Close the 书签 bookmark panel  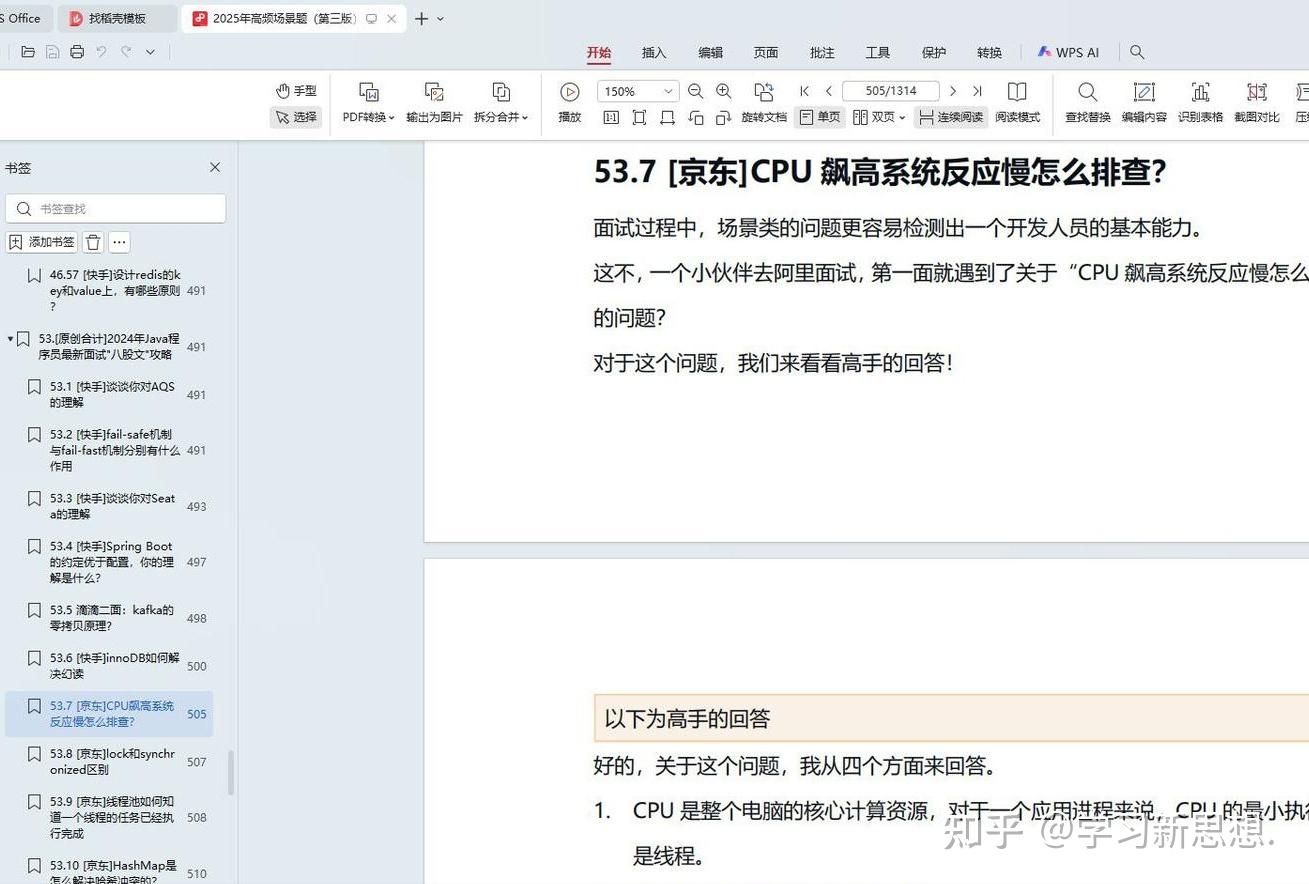click(215, 167)
